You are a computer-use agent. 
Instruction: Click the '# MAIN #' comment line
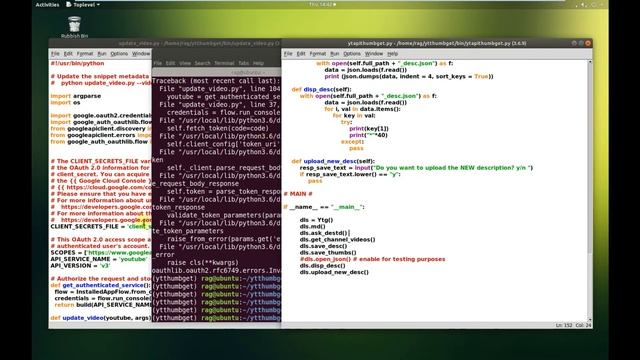click(x=298, y=194)
